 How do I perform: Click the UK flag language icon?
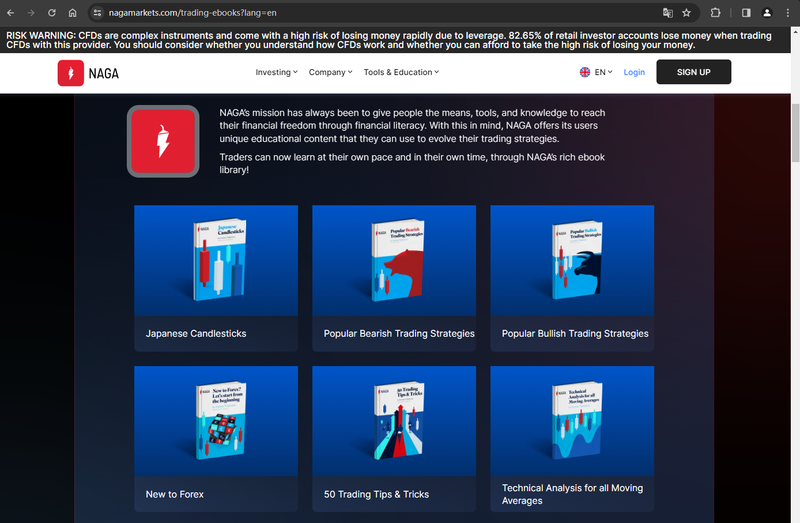point(585,72)
